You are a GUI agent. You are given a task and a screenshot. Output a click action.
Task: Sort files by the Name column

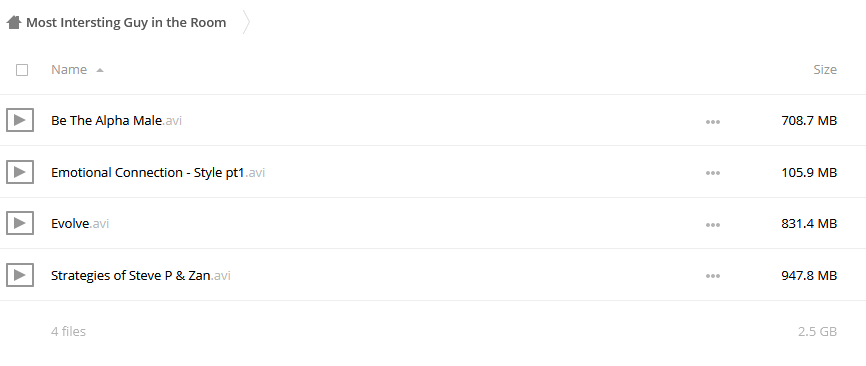(x=69, y=70)
